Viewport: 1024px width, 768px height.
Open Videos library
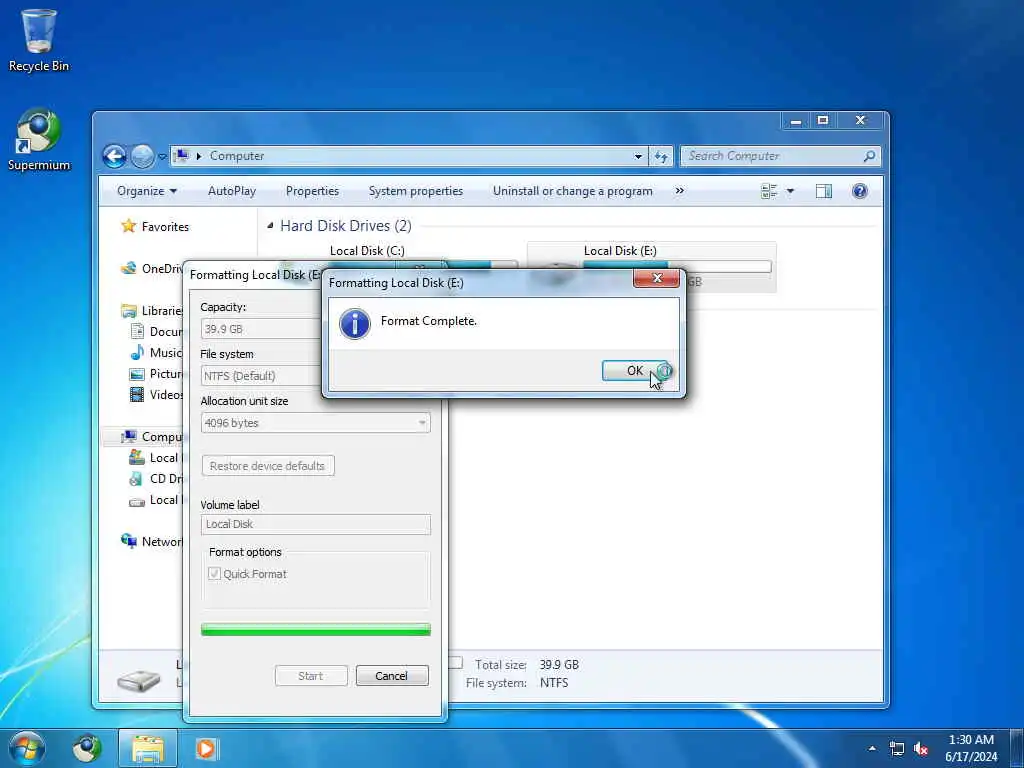point(157,394)
